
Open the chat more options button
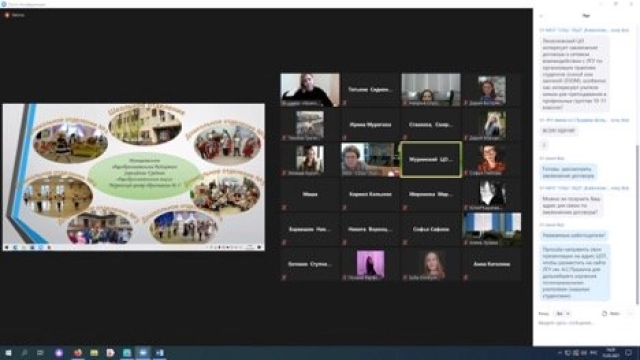(x=630, y=313)
